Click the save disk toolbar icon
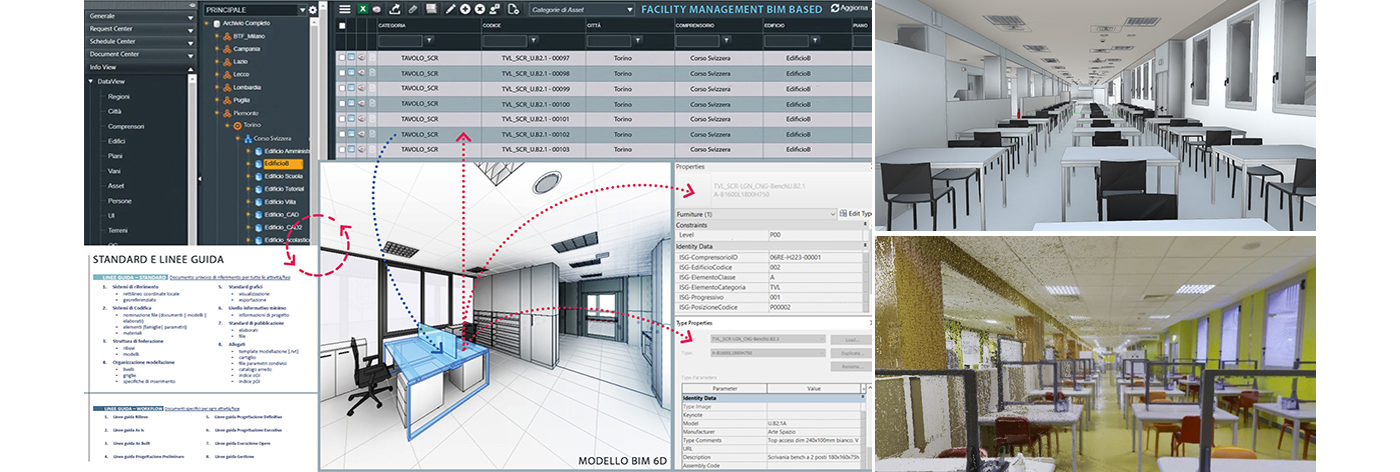The width and height of the screenshot is (1400, 472). tap(431, 9)
